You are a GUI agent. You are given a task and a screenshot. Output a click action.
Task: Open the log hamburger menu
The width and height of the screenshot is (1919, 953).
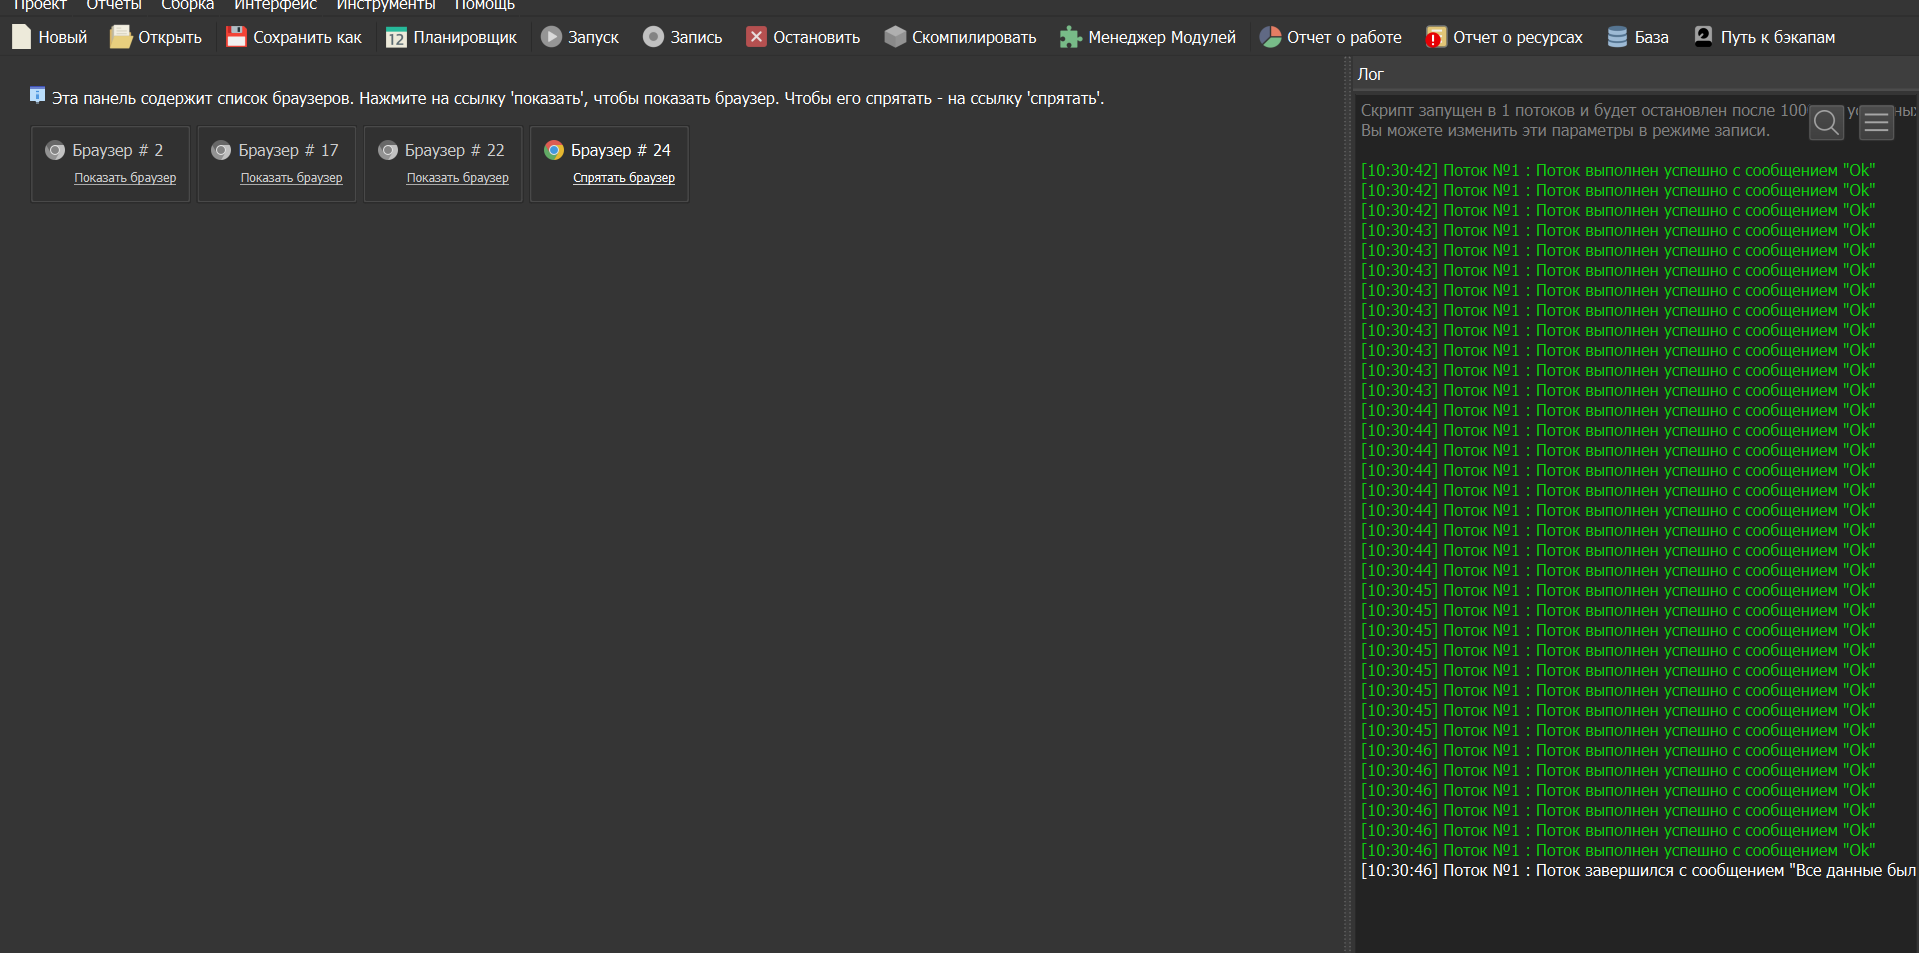(x=1876, y=122)
